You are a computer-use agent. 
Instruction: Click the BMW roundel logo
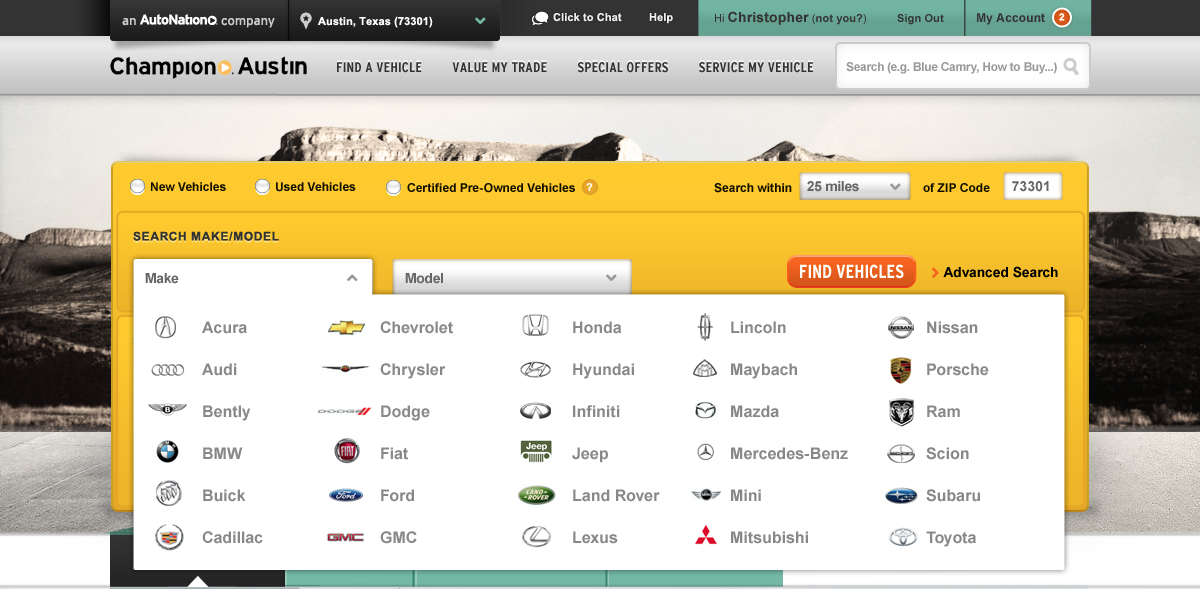(167, 453)
